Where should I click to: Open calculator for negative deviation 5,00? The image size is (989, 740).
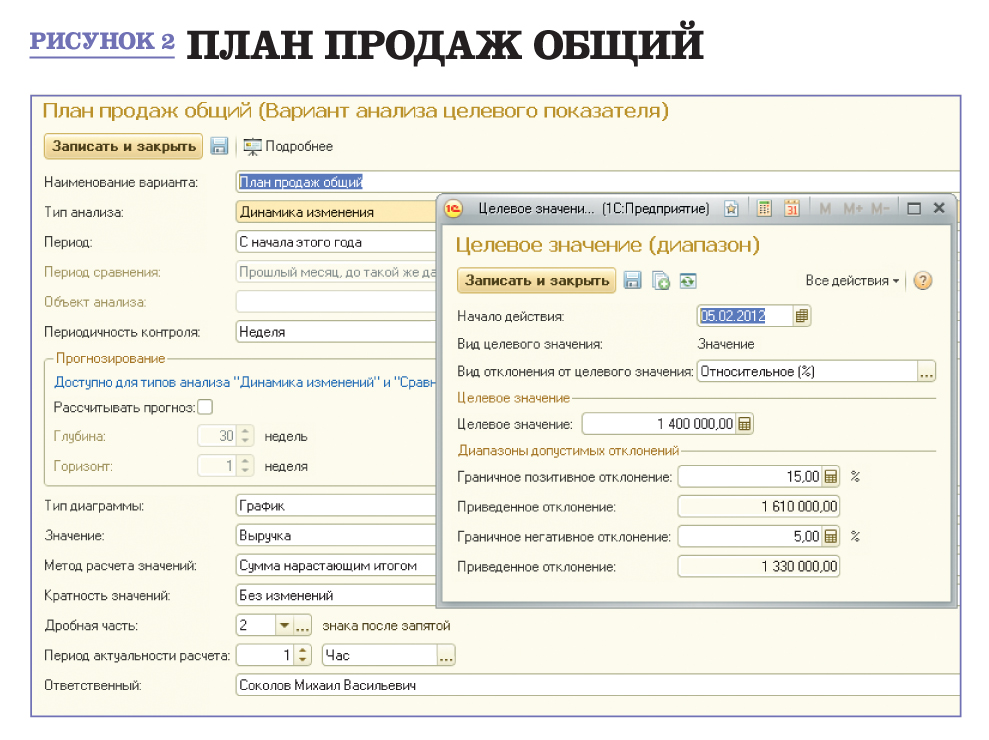click(x=831, y=536)
